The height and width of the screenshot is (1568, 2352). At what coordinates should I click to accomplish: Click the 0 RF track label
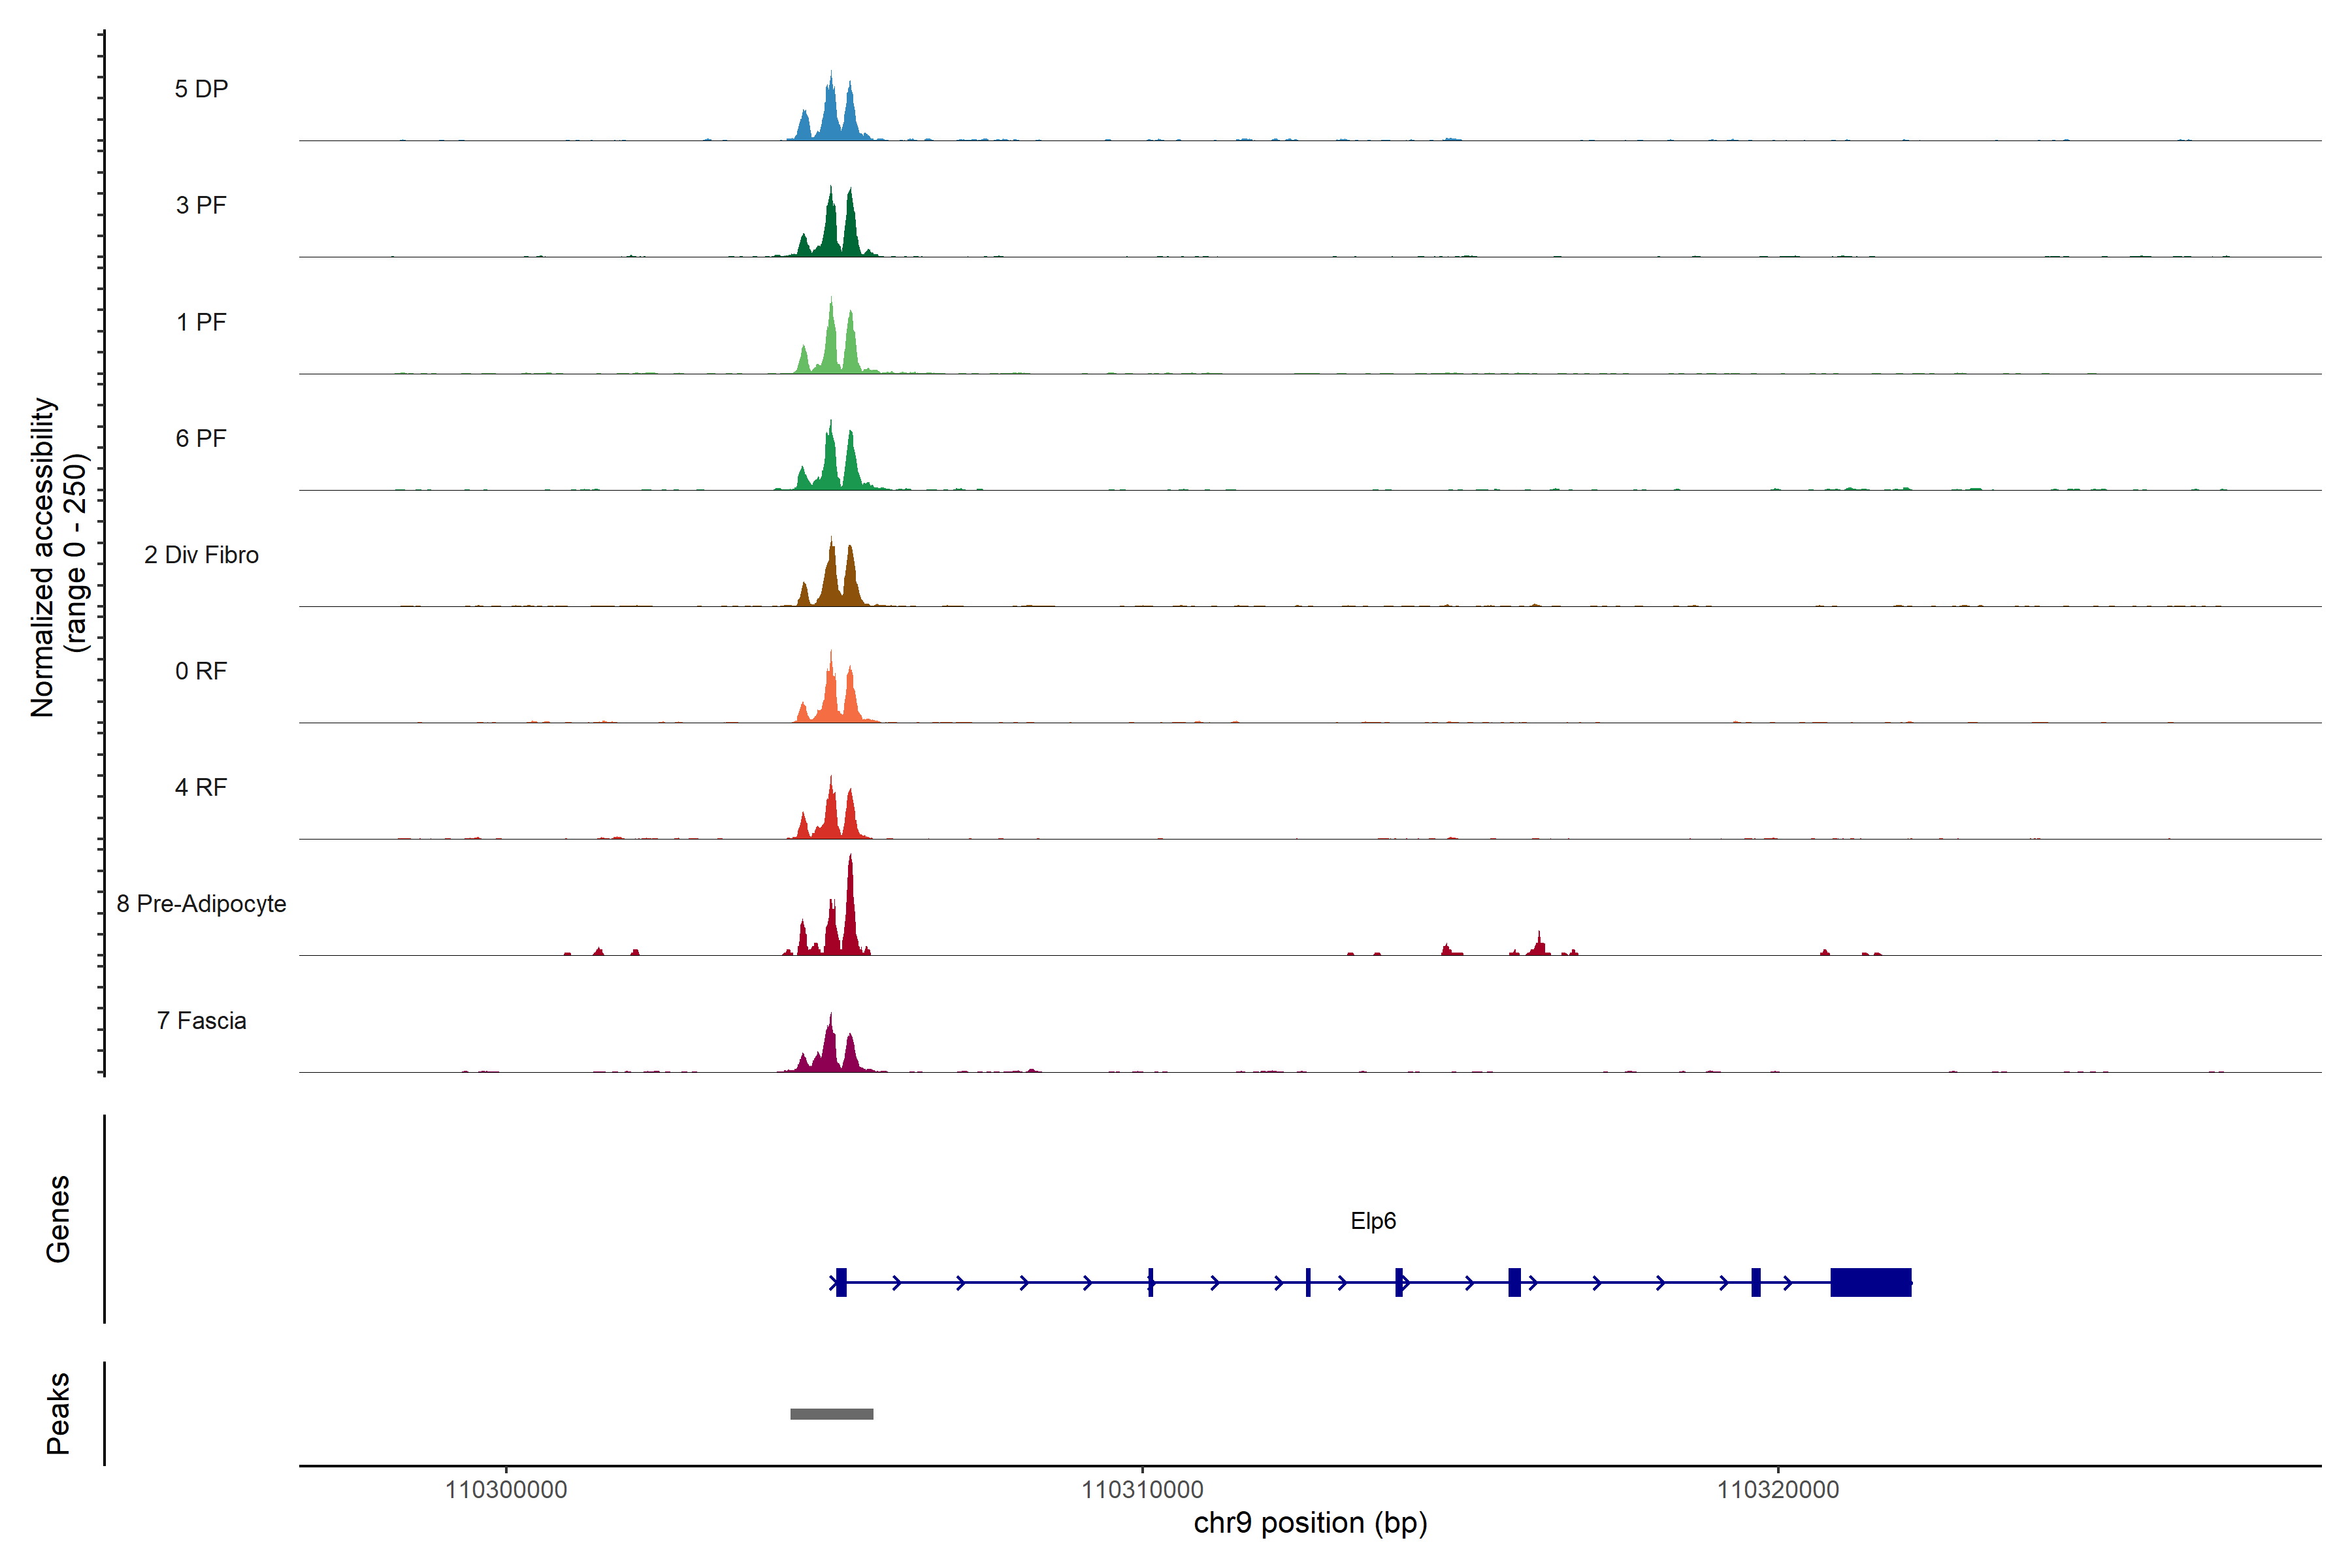pos(201,671)
